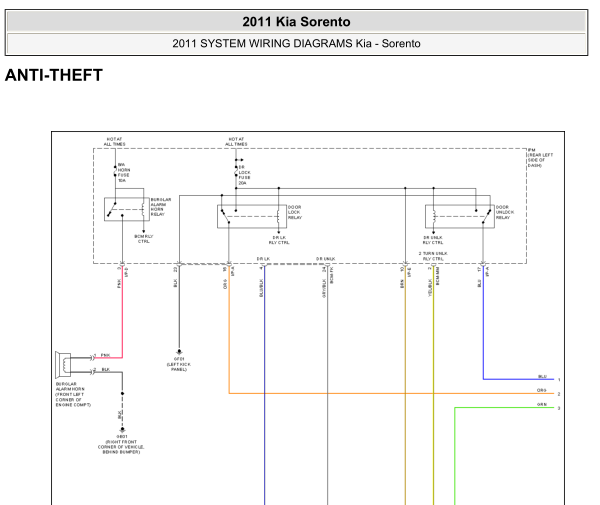The height and width of the screenshot is (505, 600).
Task: Click the burglar alarm horn relay box
Action: 127,209
